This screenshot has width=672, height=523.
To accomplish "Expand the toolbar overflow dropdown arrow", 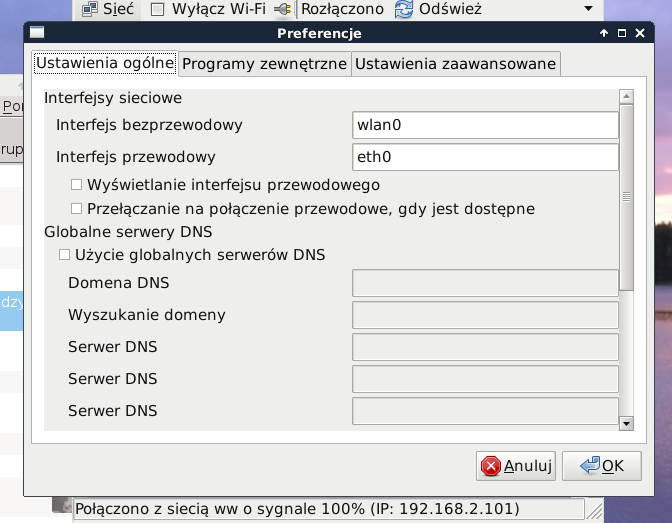I will tap(587, 10).
